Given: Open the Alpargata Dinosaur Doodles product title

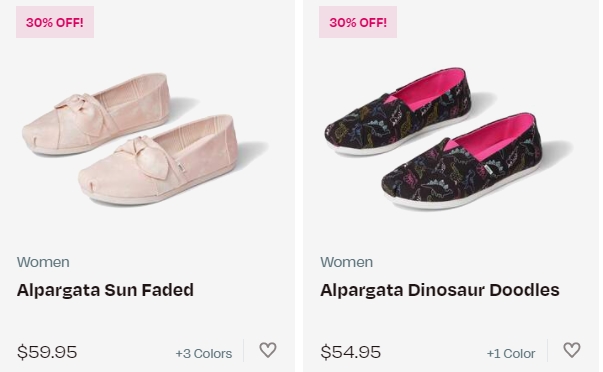Looking at the screenshot, I should (440, 290).
